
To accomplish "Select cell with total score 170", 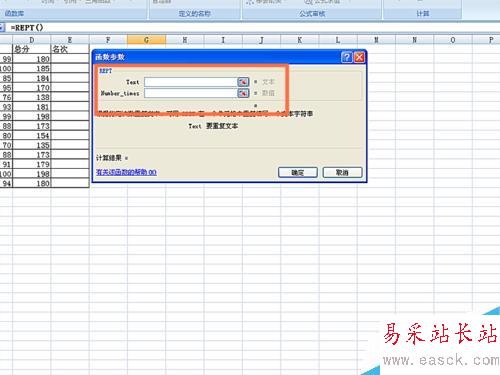I will (x=32, y=88).
